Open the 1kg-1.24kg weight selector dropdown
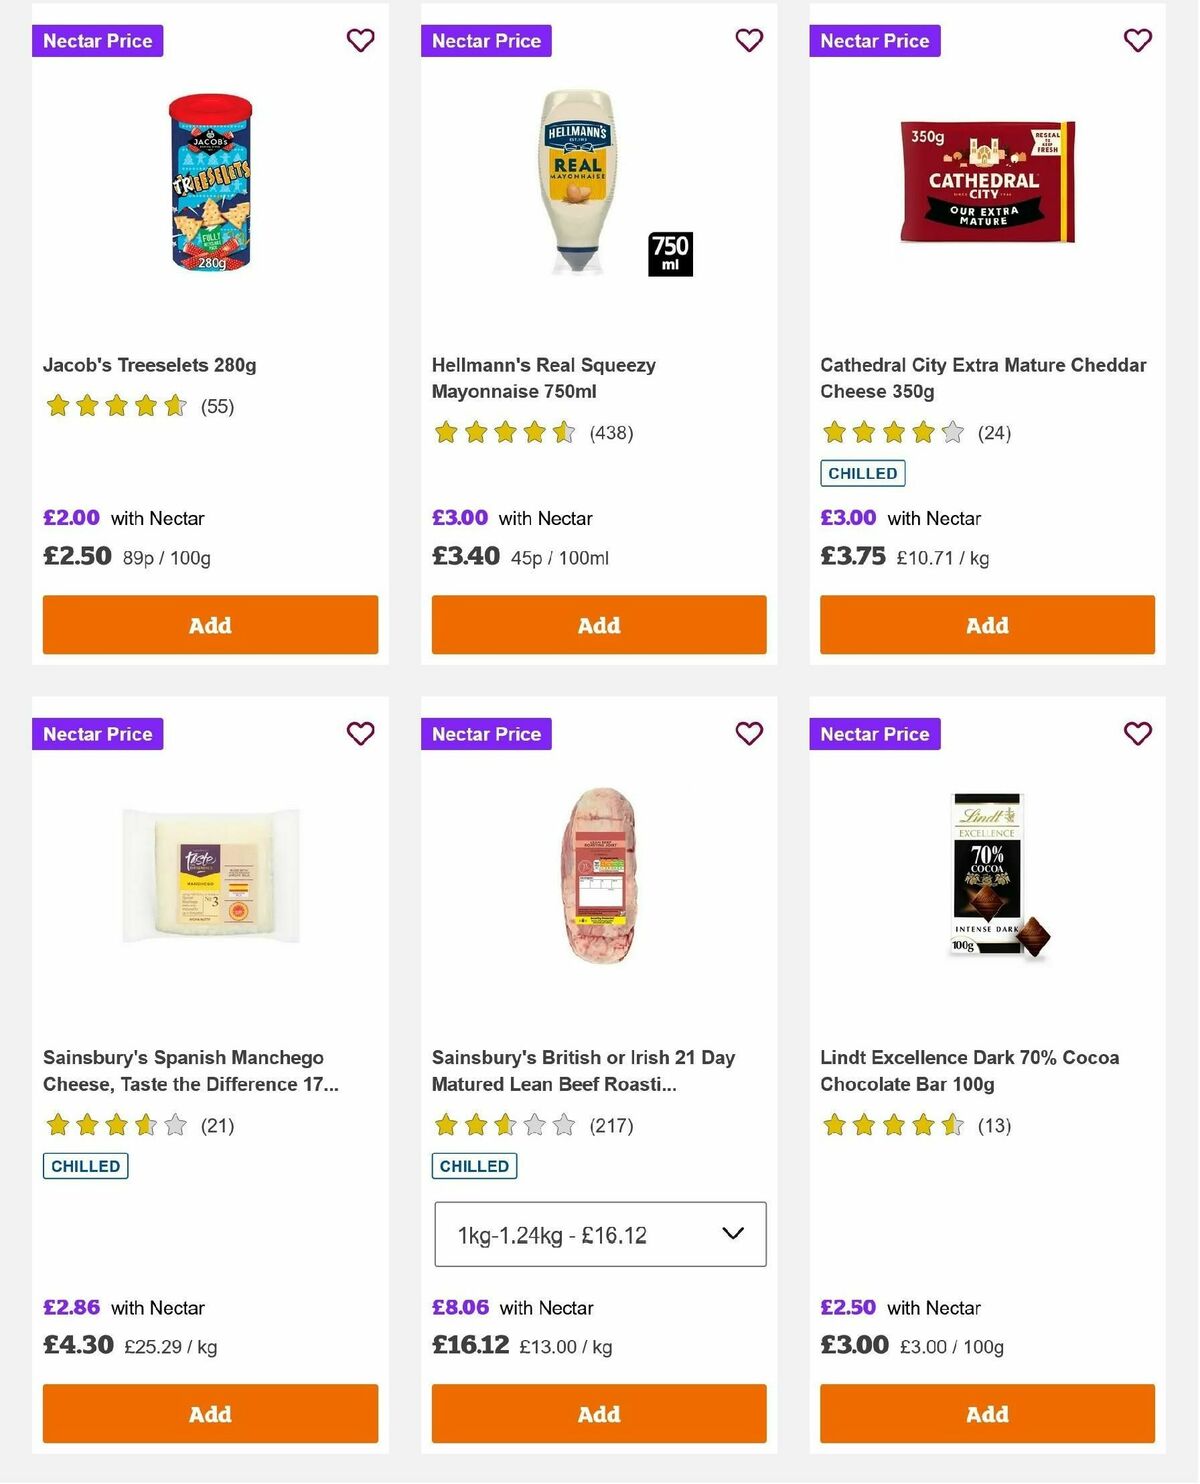Image resolution: width=1200 pixels, height=1484 pixels. pyautogui.click(x=599, y=1234)
